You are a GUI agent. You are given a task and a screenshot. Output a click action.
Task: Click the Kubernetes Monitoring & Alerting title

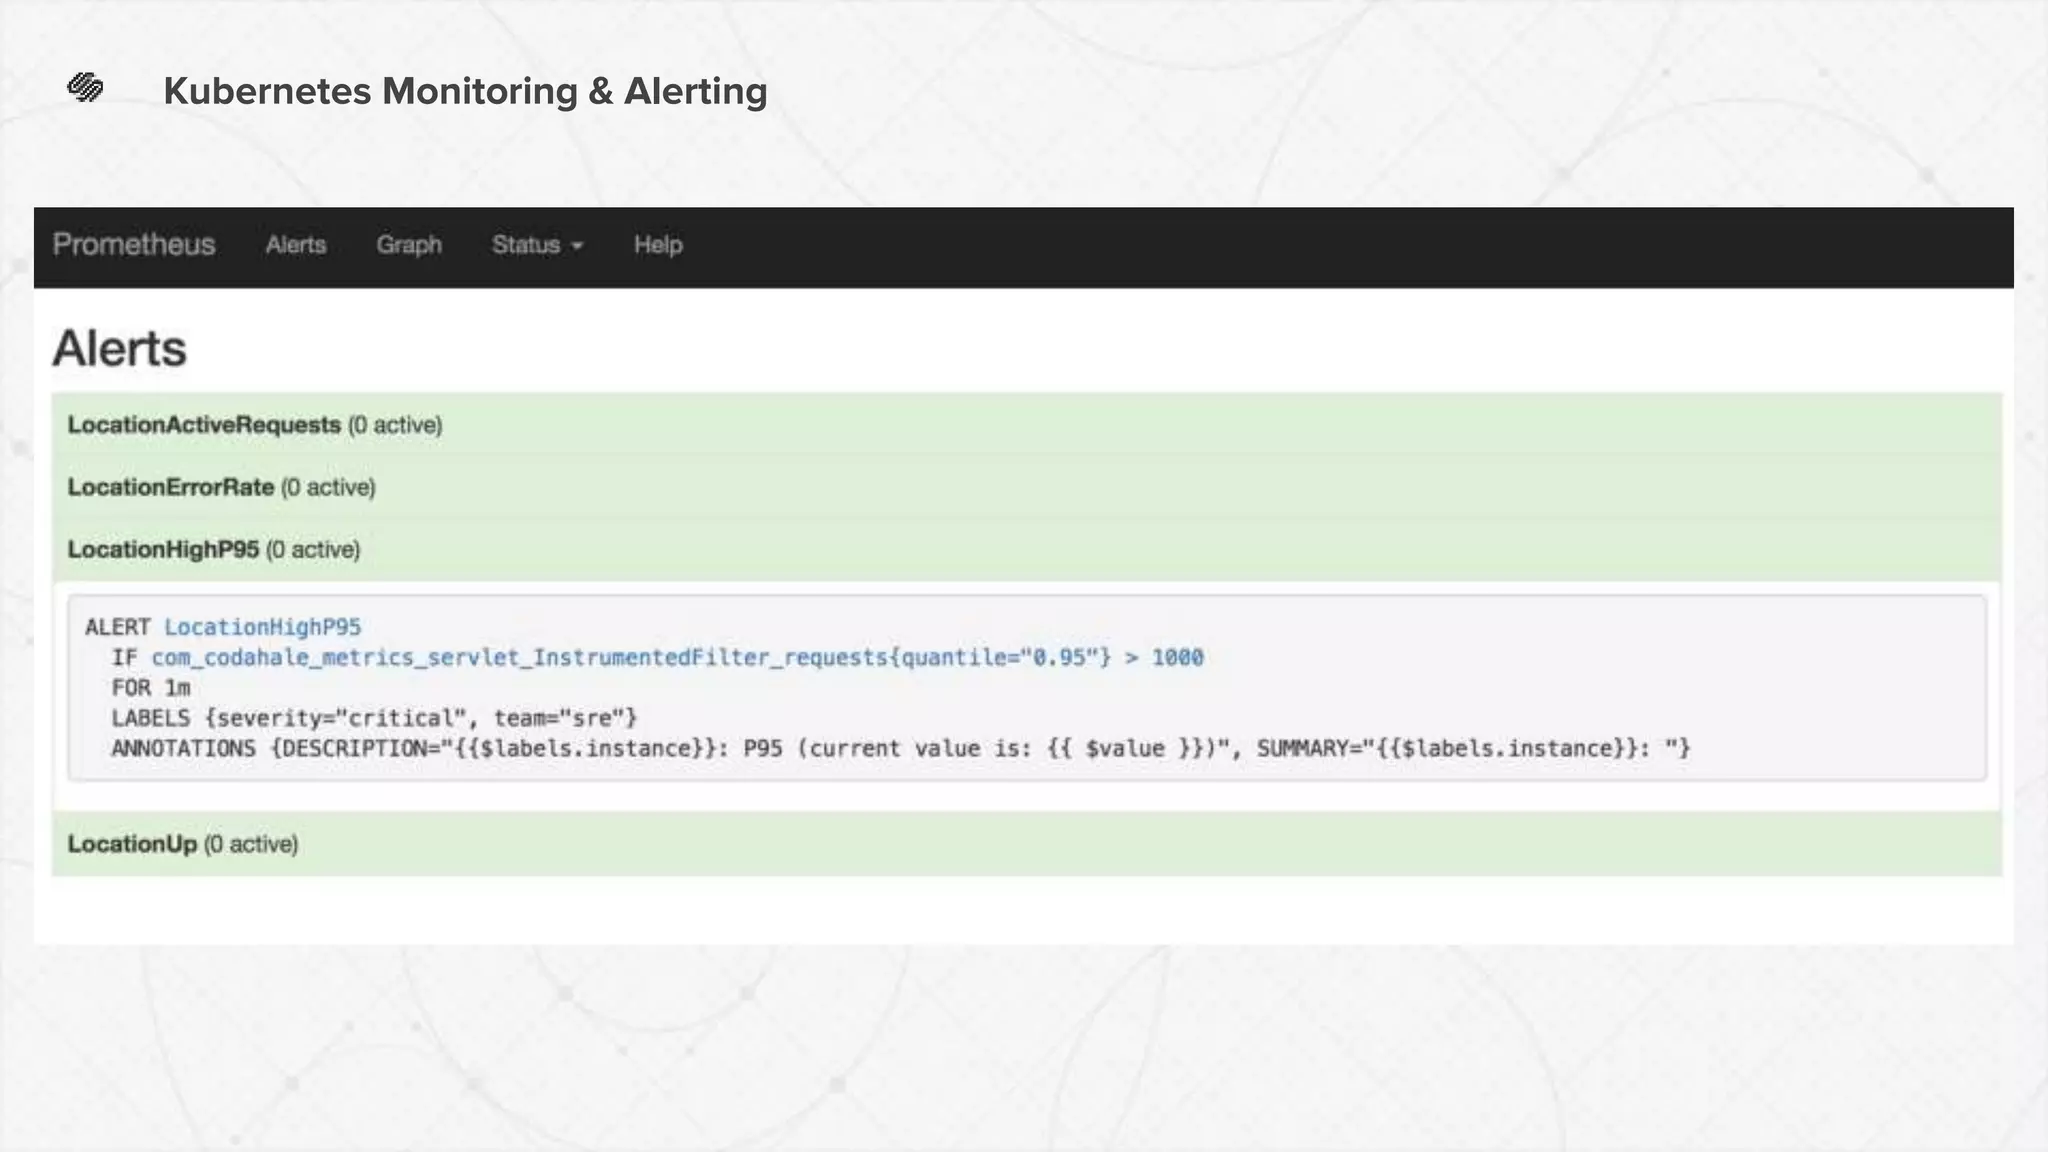coord(465,91)
